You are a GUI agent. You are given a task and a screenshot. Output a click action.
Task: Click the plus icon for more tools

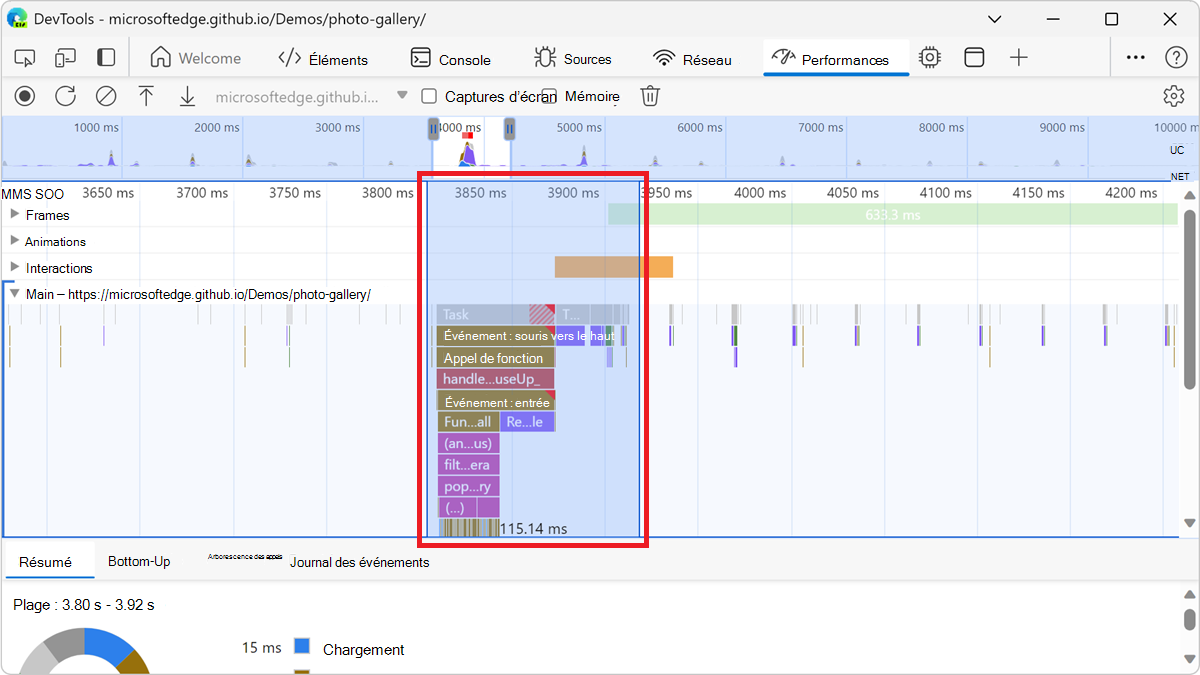coord(1019,58)
